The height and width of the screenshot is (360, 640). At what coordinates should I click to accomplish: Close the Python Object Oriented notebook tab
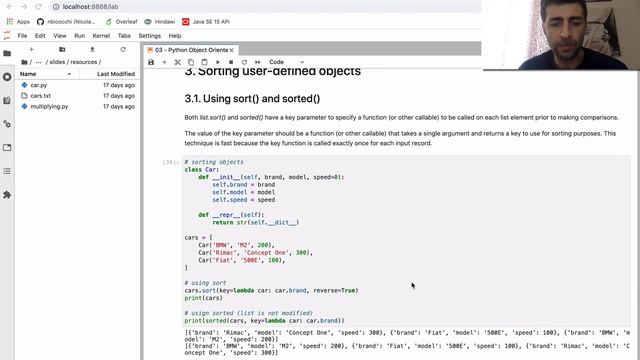point(231,50)
